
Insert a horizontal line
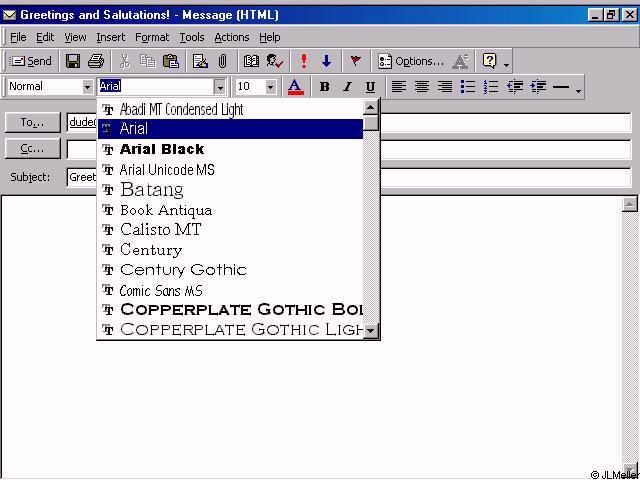(x=561, y=87)
